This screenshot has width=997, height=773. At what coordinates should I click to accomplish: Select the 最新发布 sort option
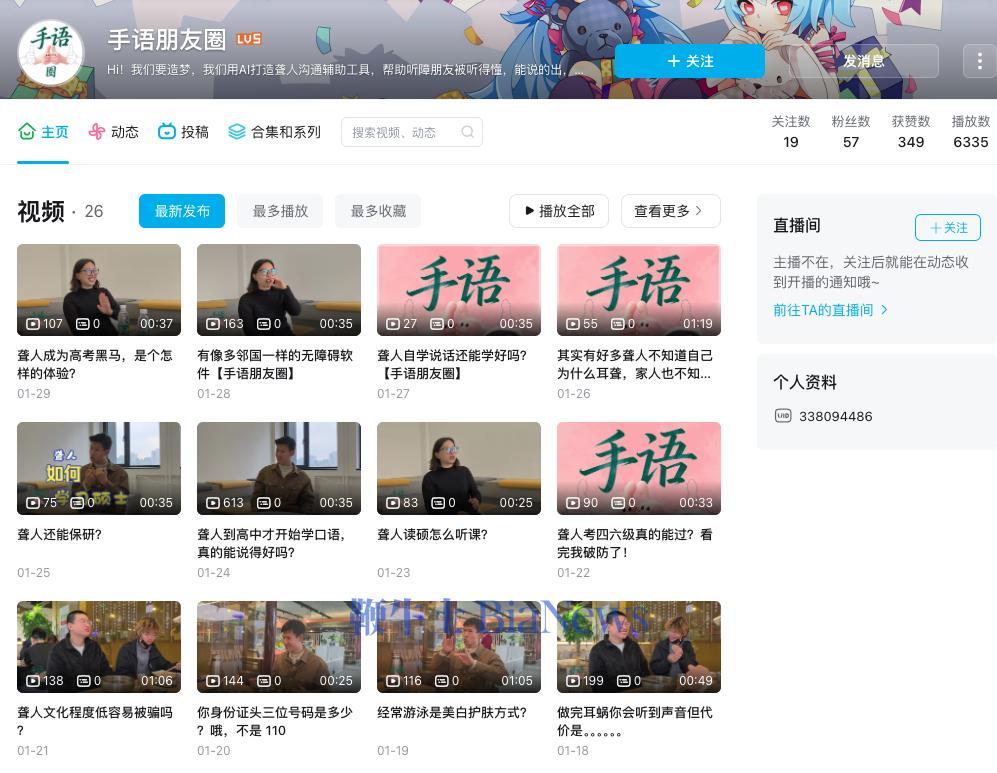click(x=182, y=211)
